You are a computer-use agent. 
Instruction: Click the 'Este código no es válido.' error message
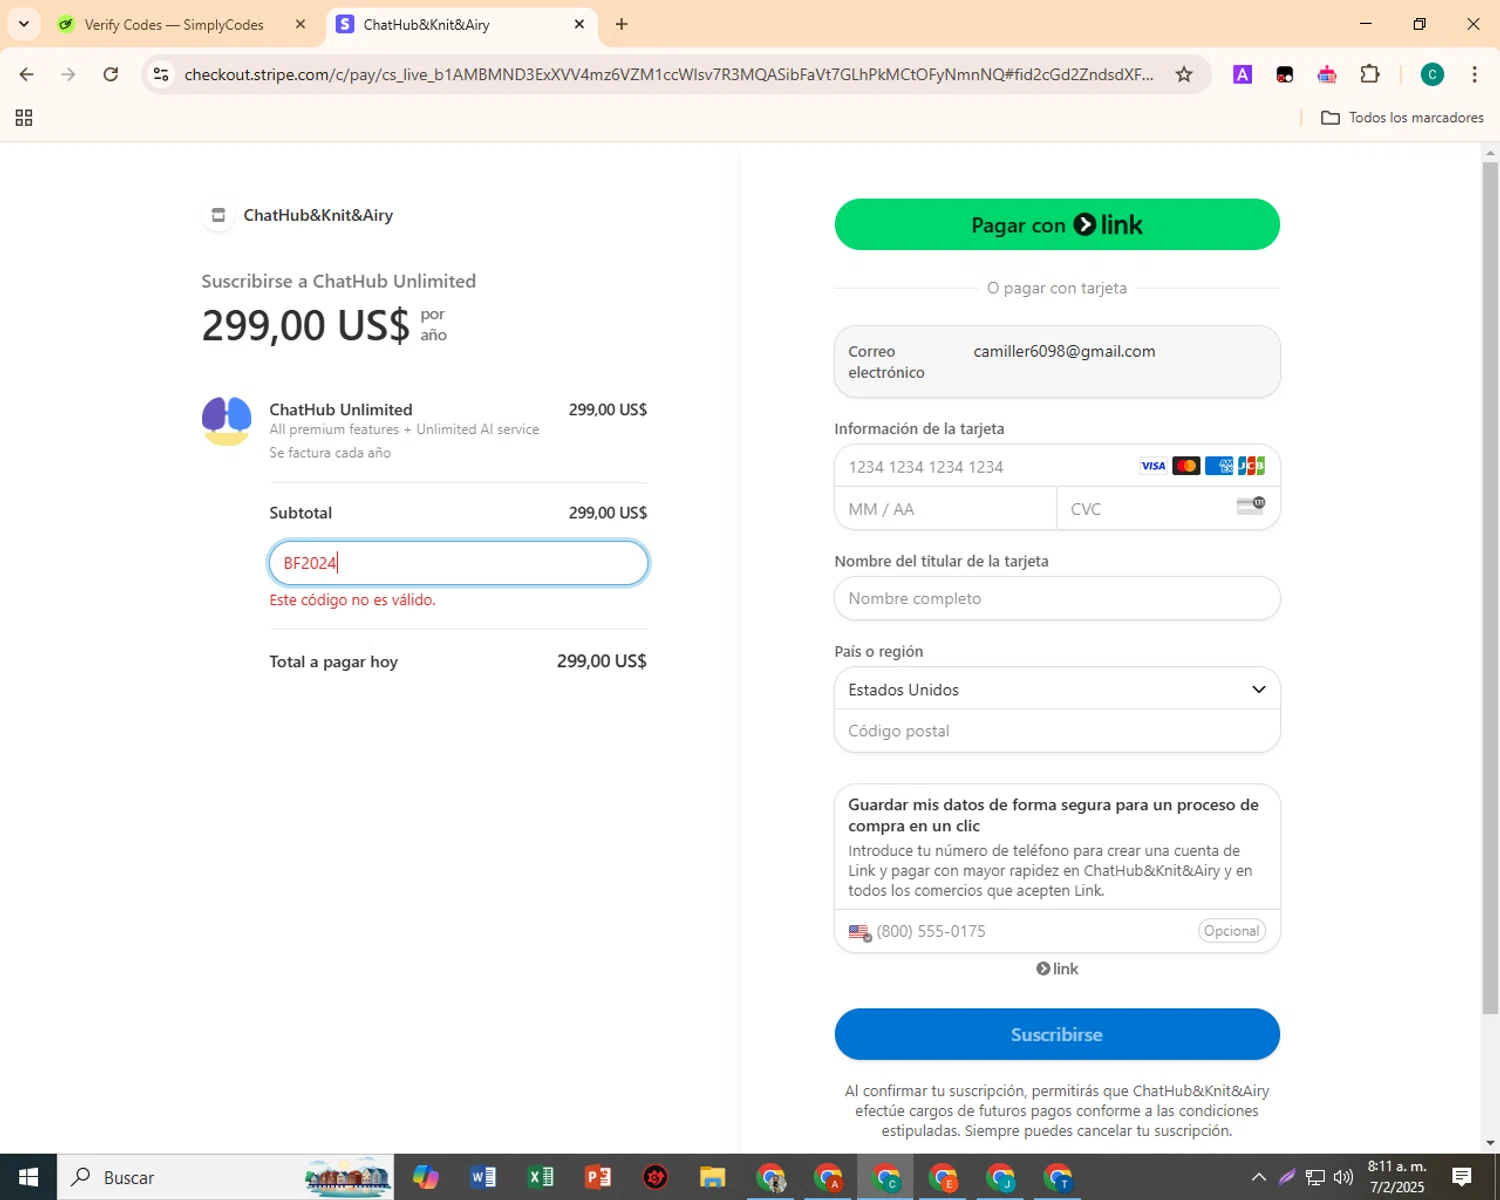click(x=352, y=600)
